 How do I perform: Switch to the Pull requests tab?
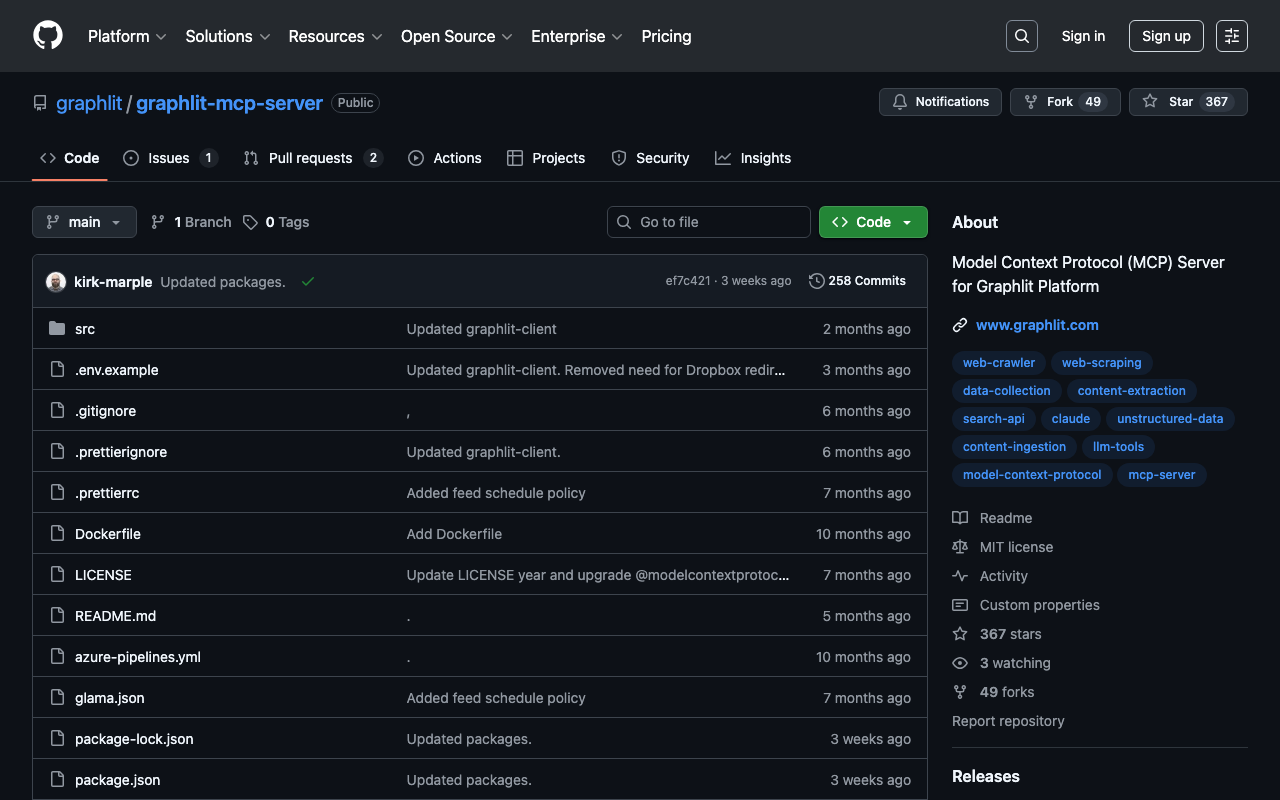pos(311,158)
